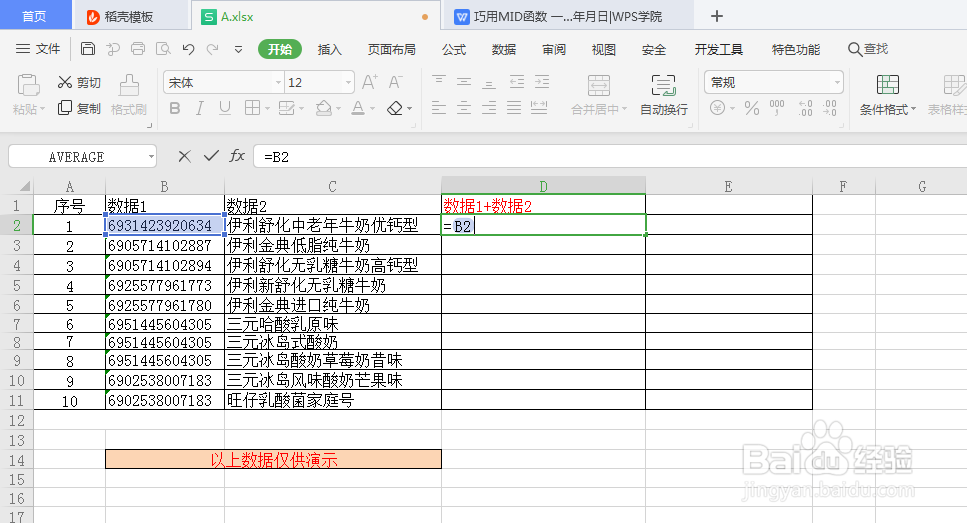Toggle middle vertical alignment

(464, 81)
